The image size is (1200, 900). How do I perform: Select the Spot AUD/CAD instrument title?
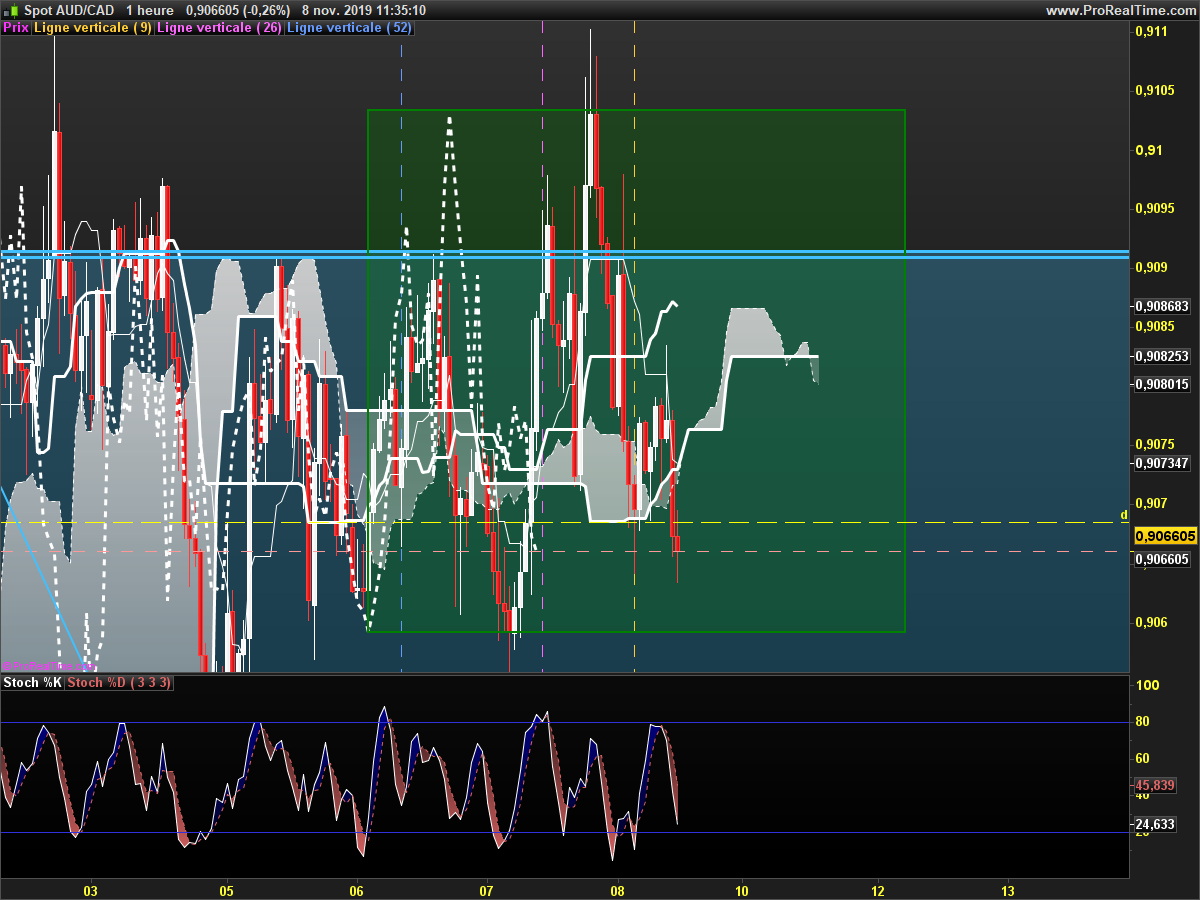click(70, 10)
